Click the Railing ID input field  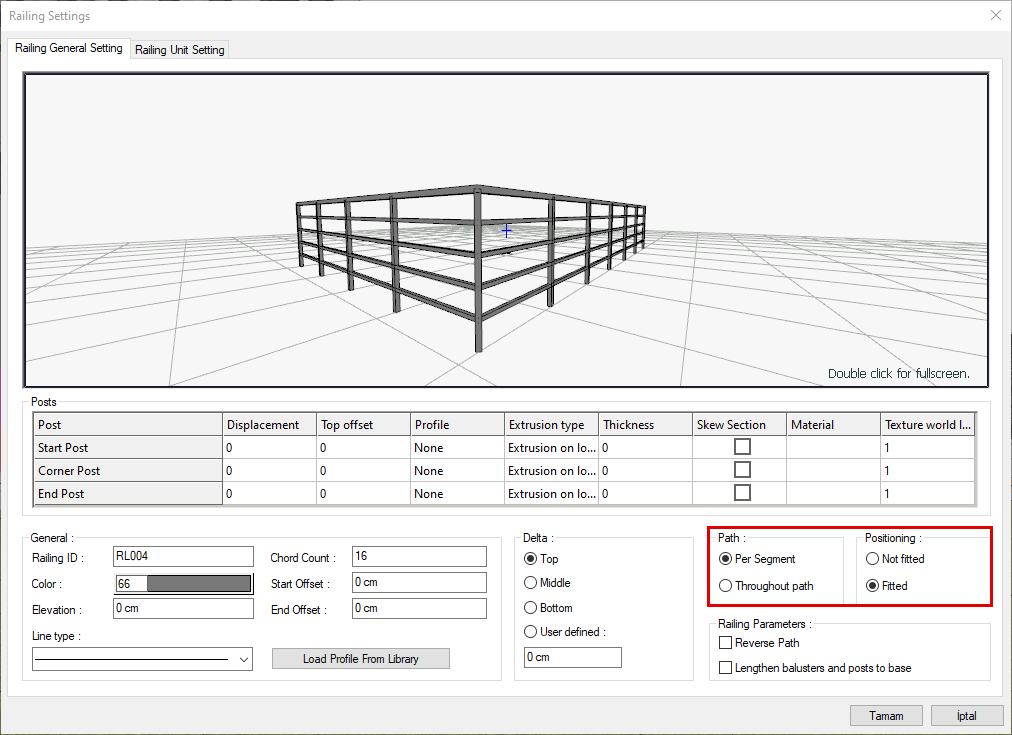coord(184,557)
